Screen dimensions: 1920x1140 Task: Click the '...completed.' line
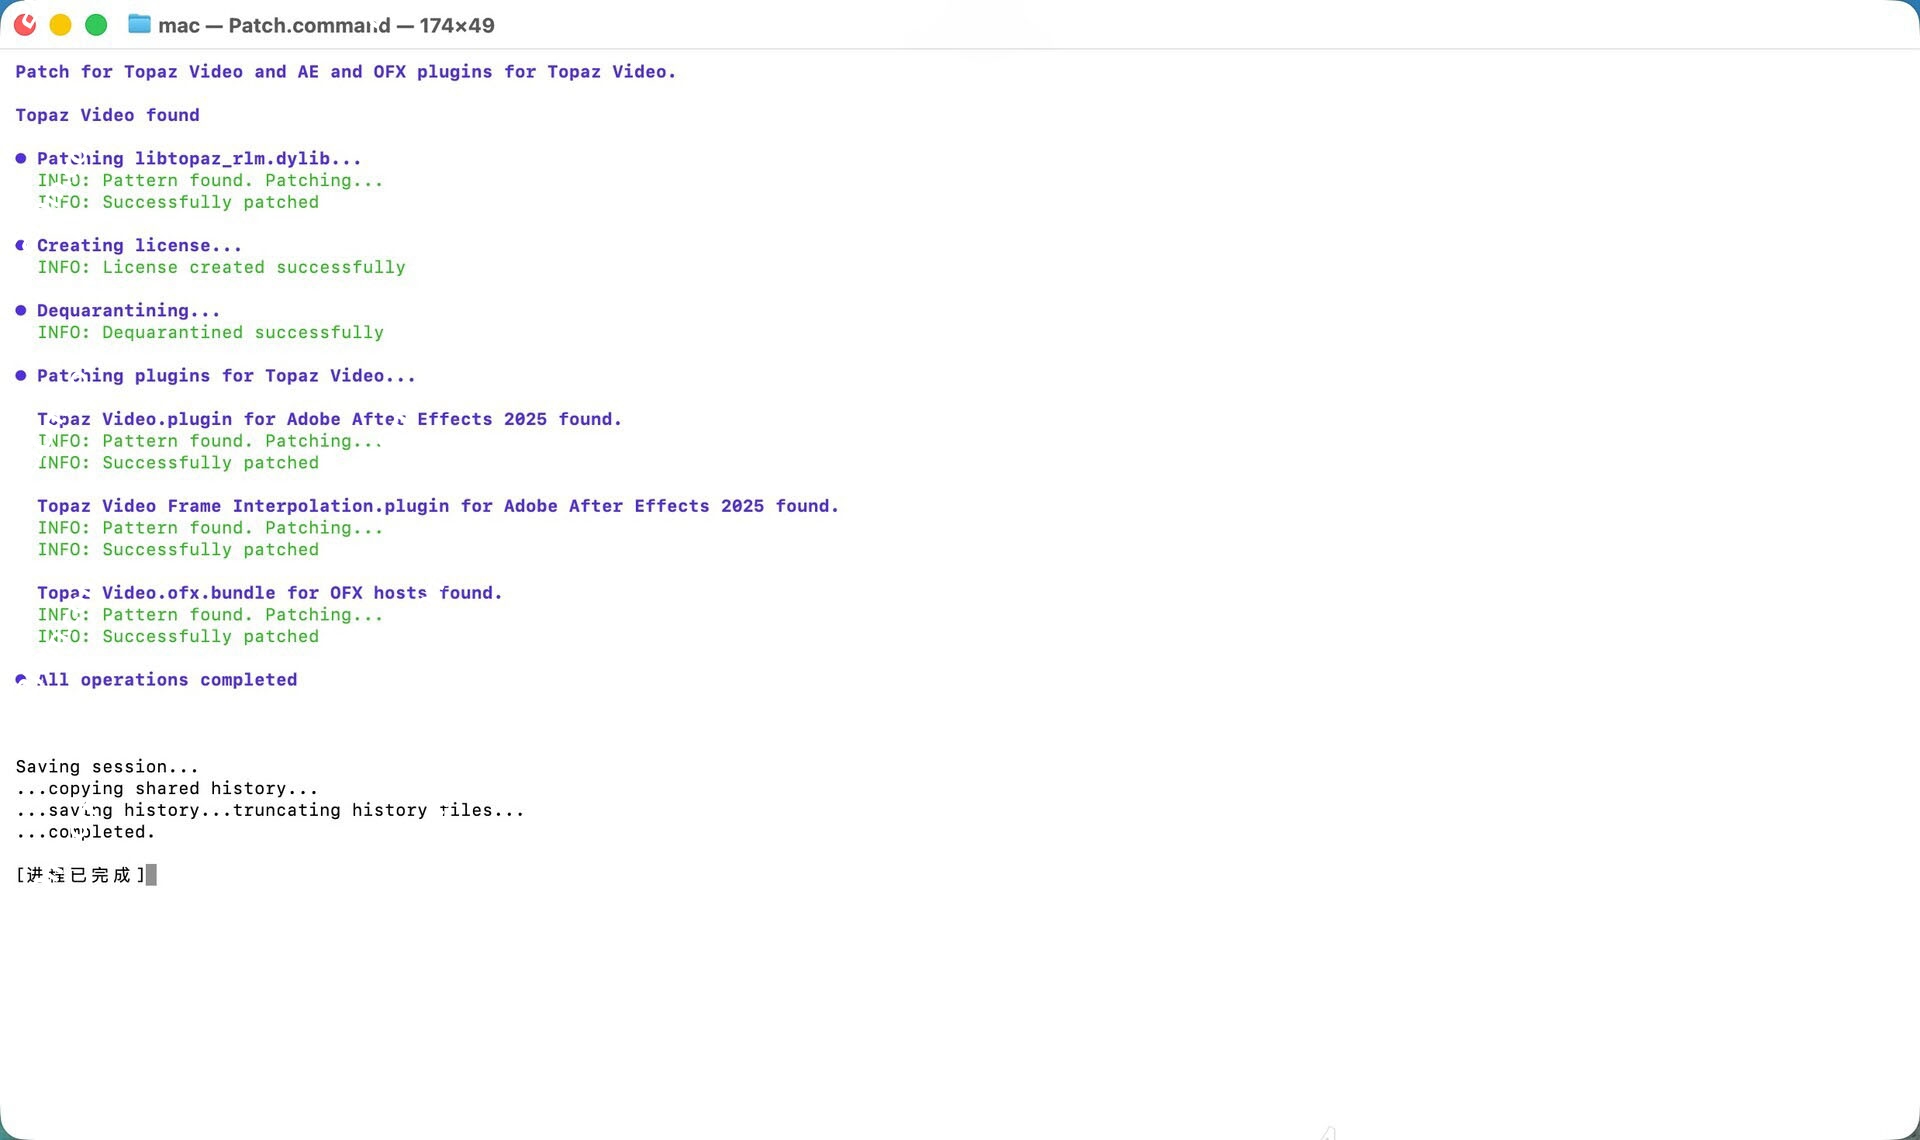tap(85, 832)
